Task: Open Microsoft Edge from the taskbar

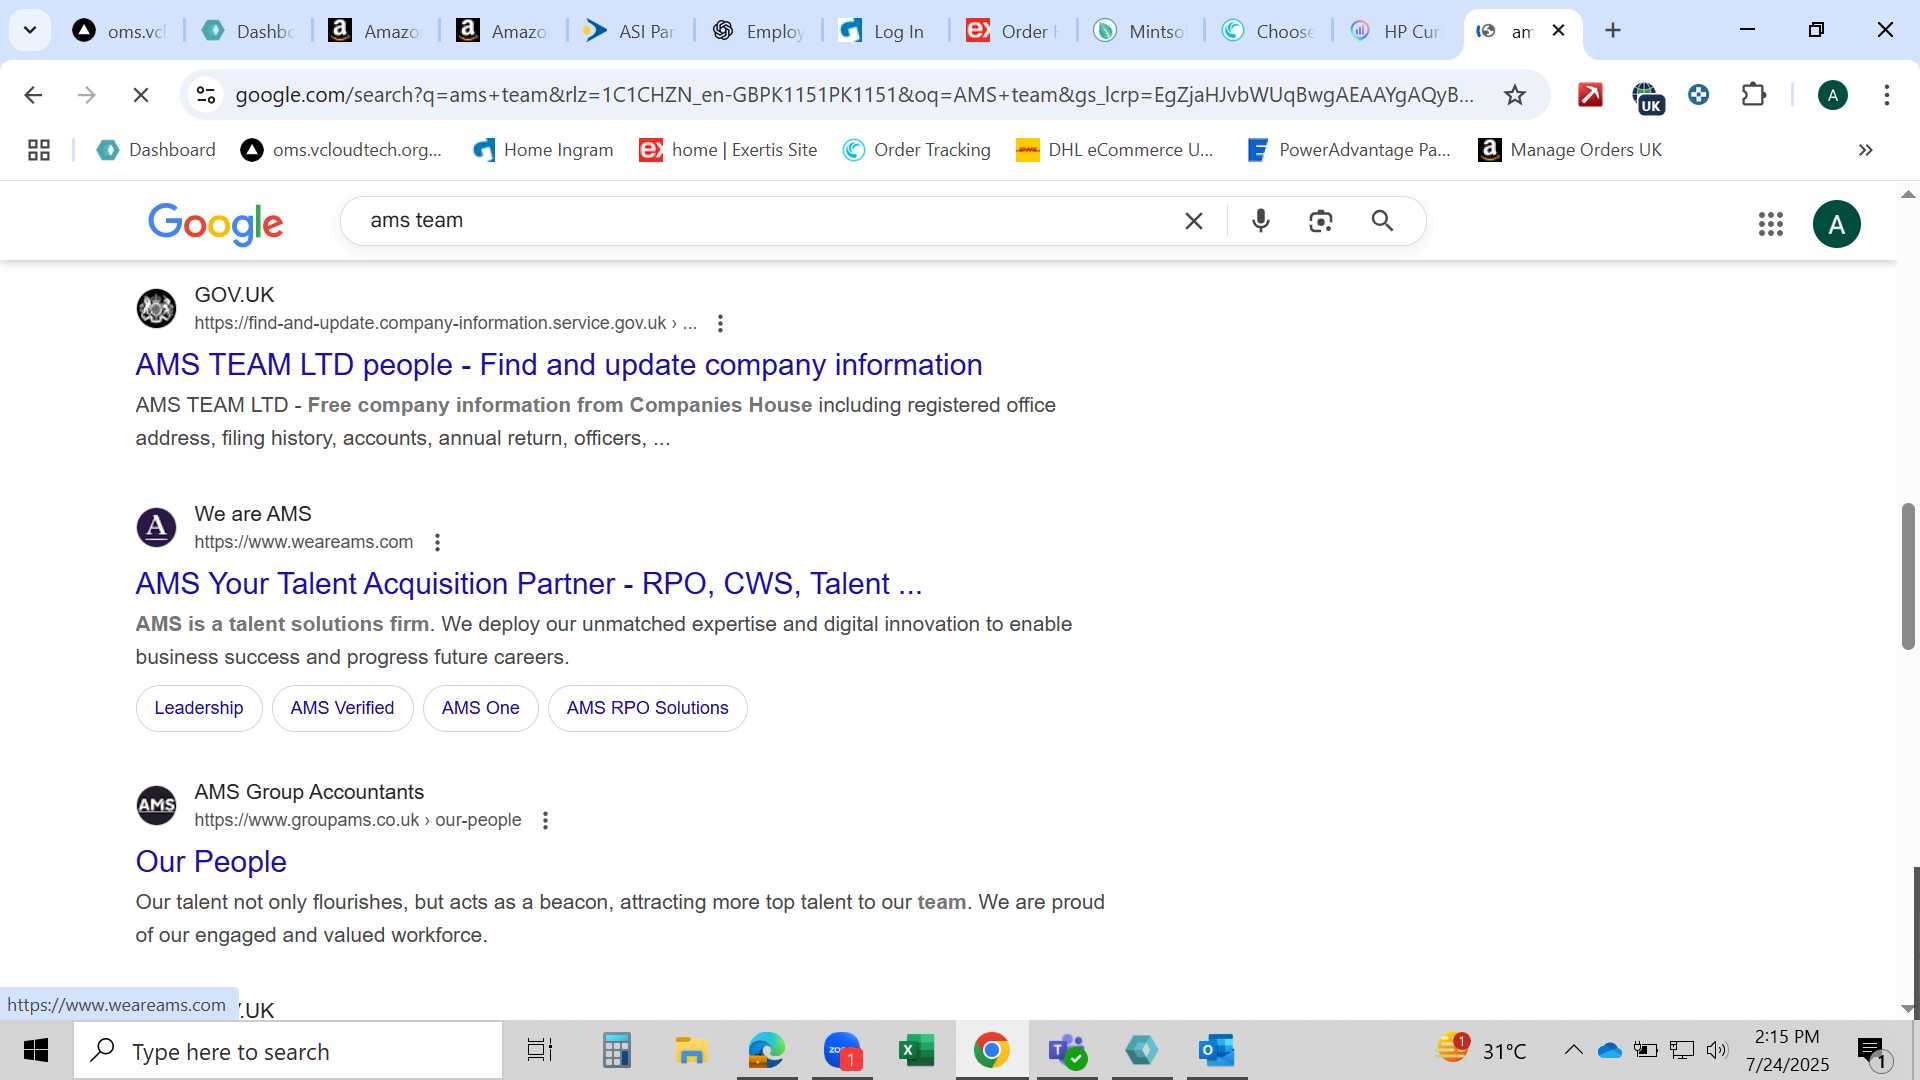Action: [767, 1051]
